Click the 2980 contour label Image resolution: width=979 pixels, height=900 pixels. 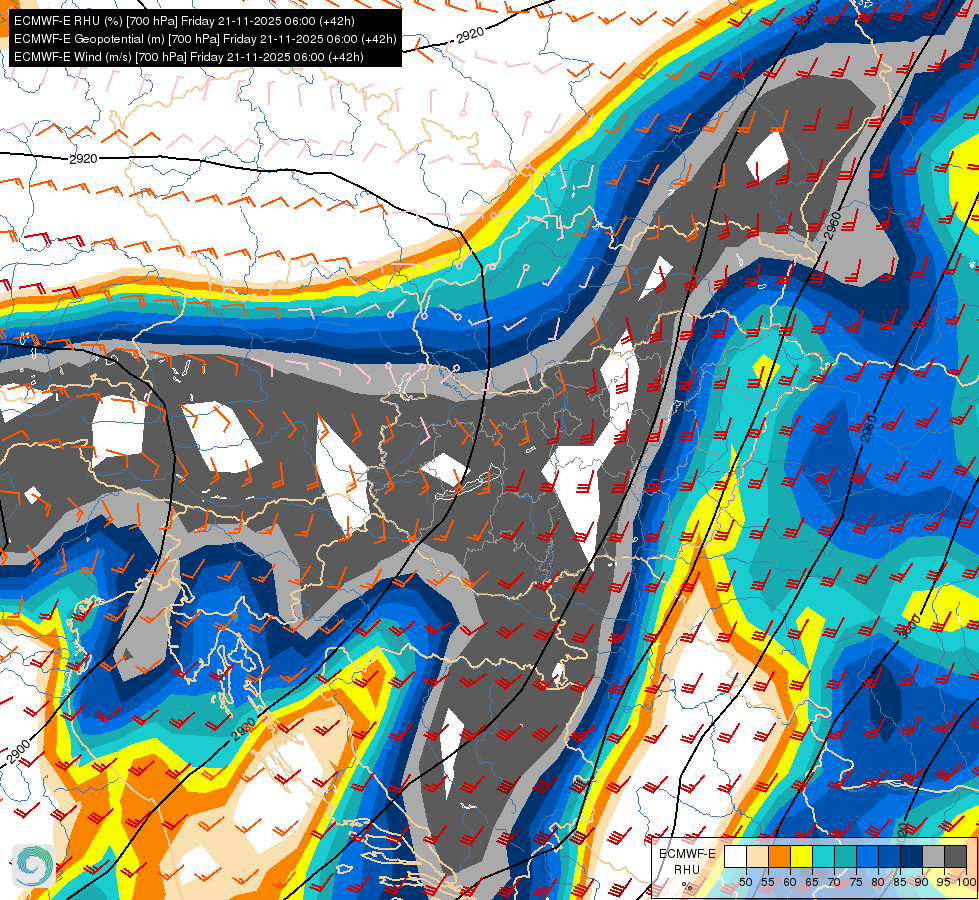click(868, 428)
